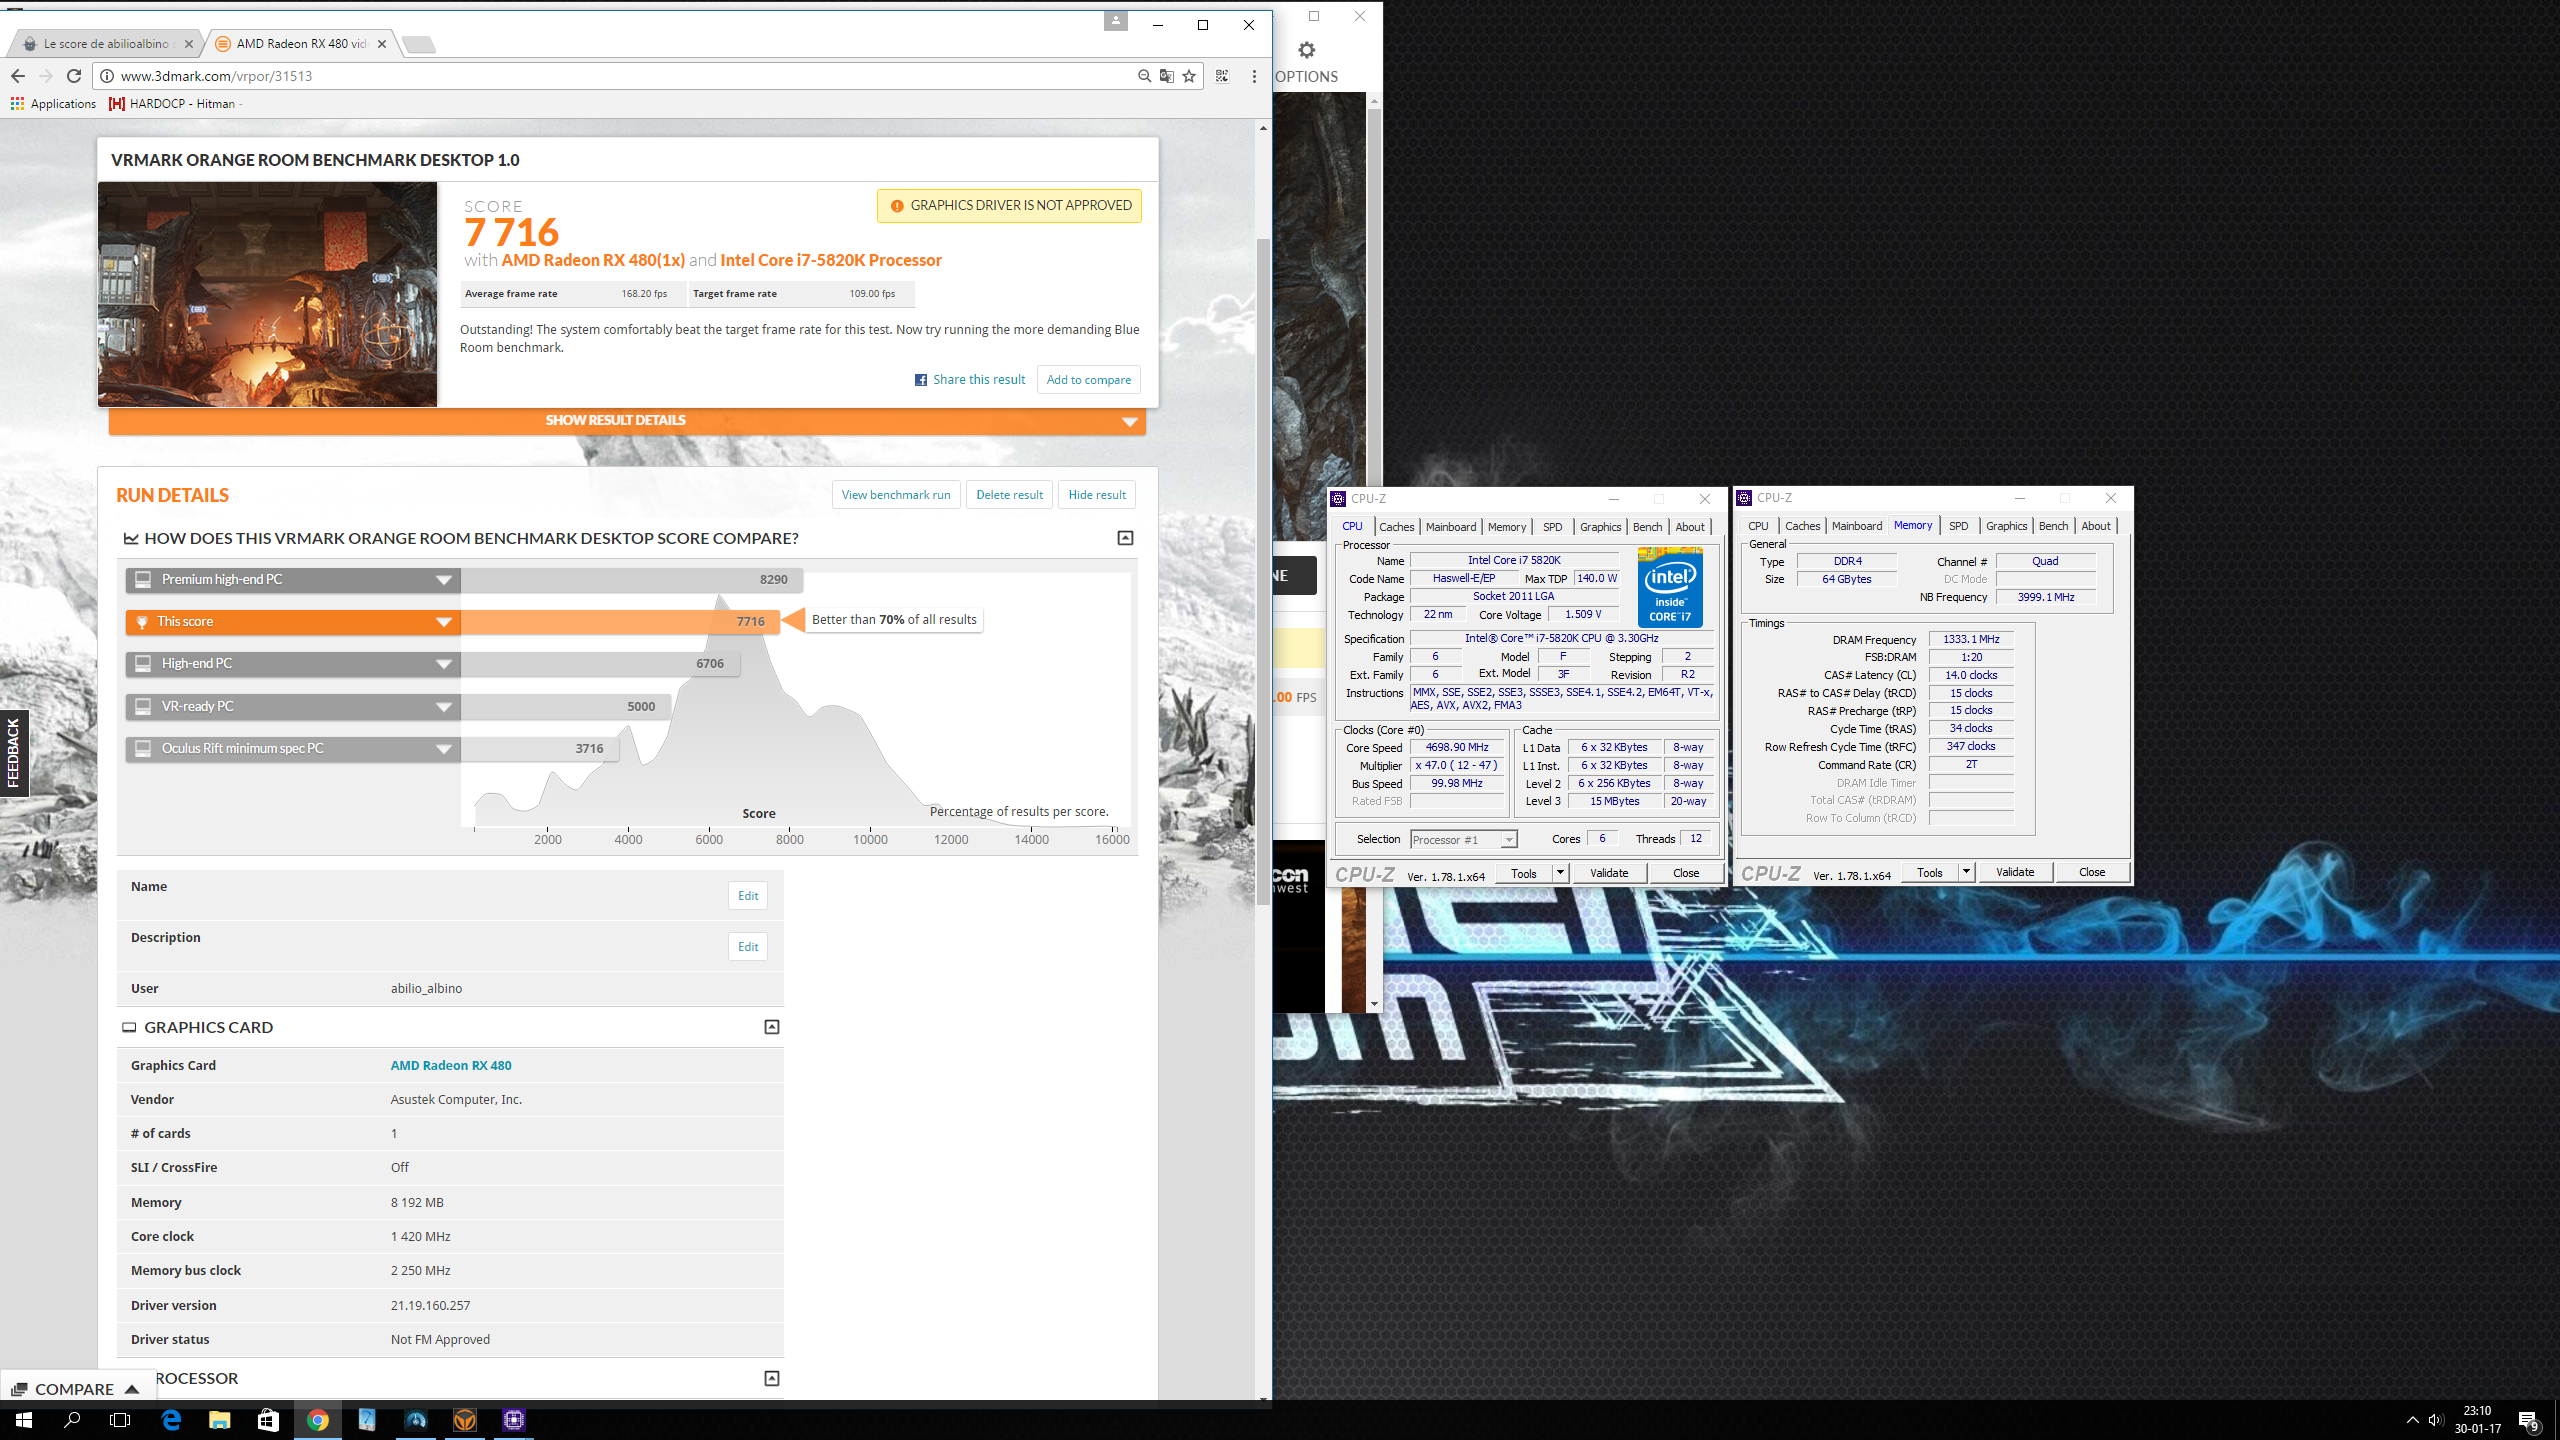Click Validate in left CPU-Z window

click(x=1609, y=874)
